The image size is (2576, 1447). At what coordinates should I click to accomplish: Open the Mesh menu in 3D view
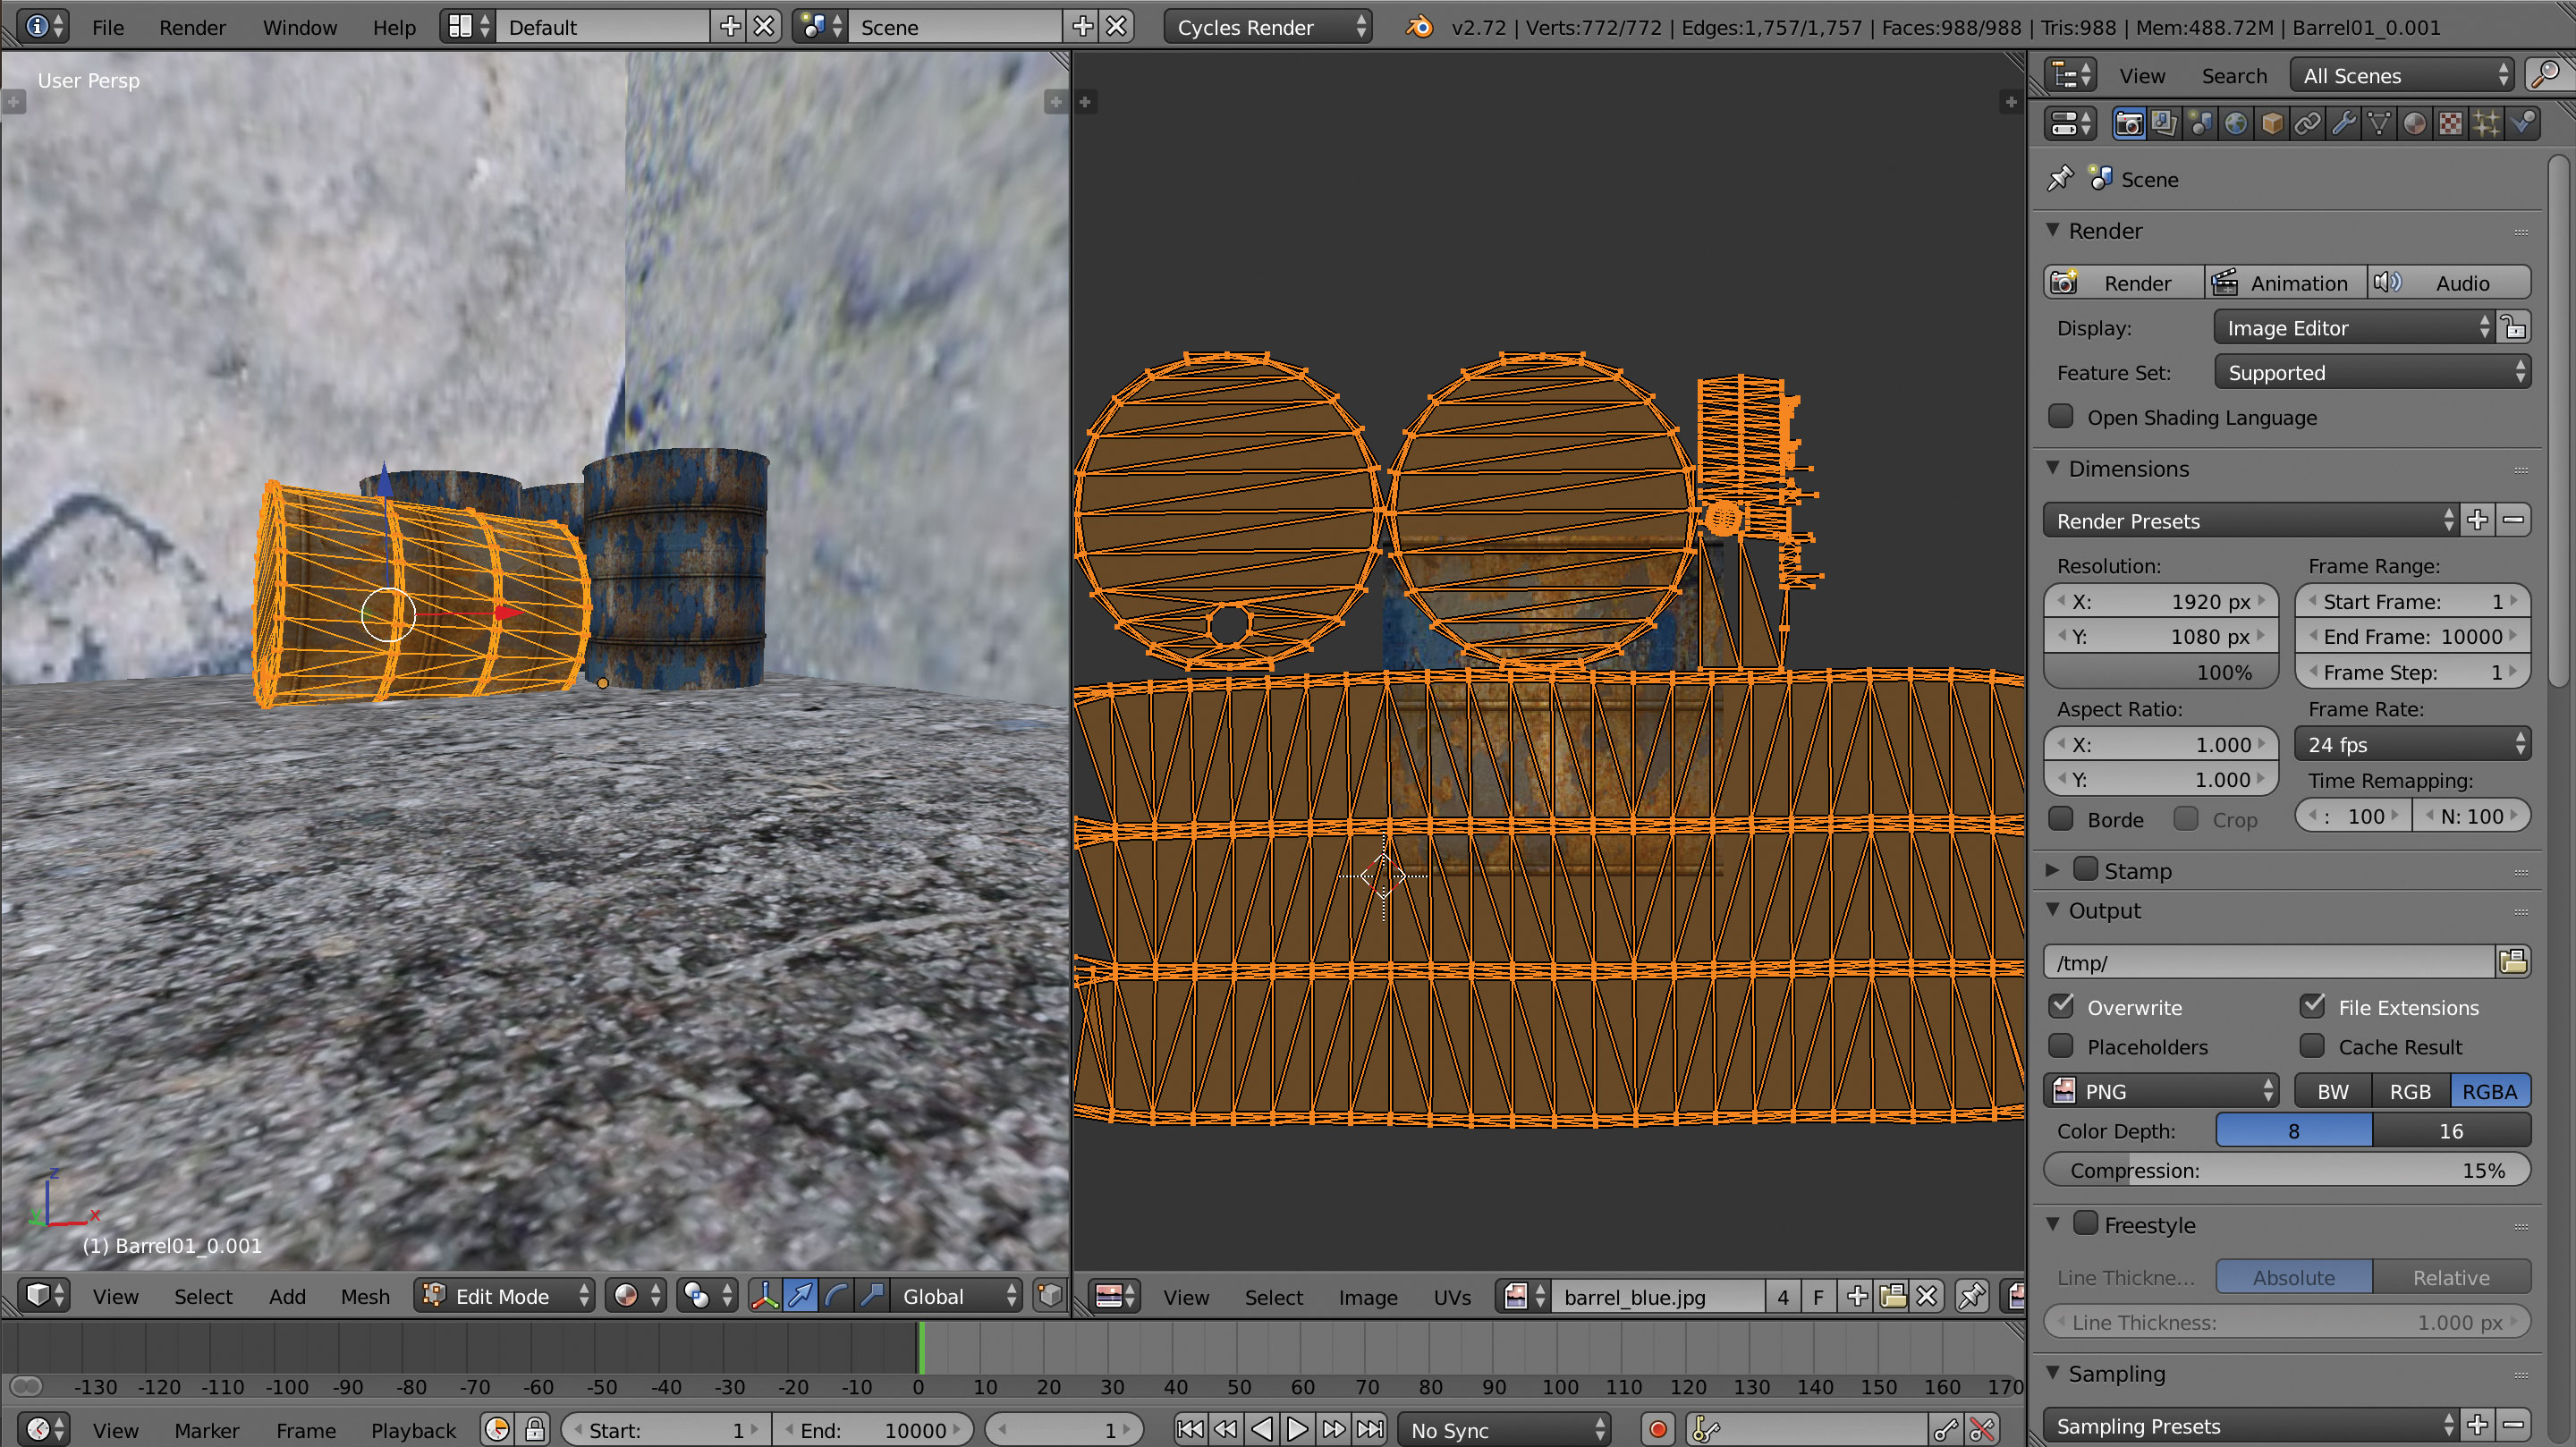(x=365, y=1296)
